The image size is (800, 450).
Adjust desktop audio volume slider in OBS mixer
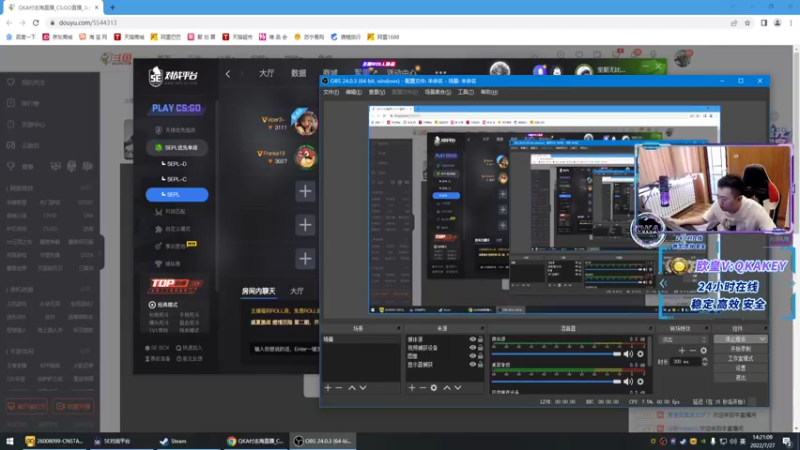click(556, 381)
